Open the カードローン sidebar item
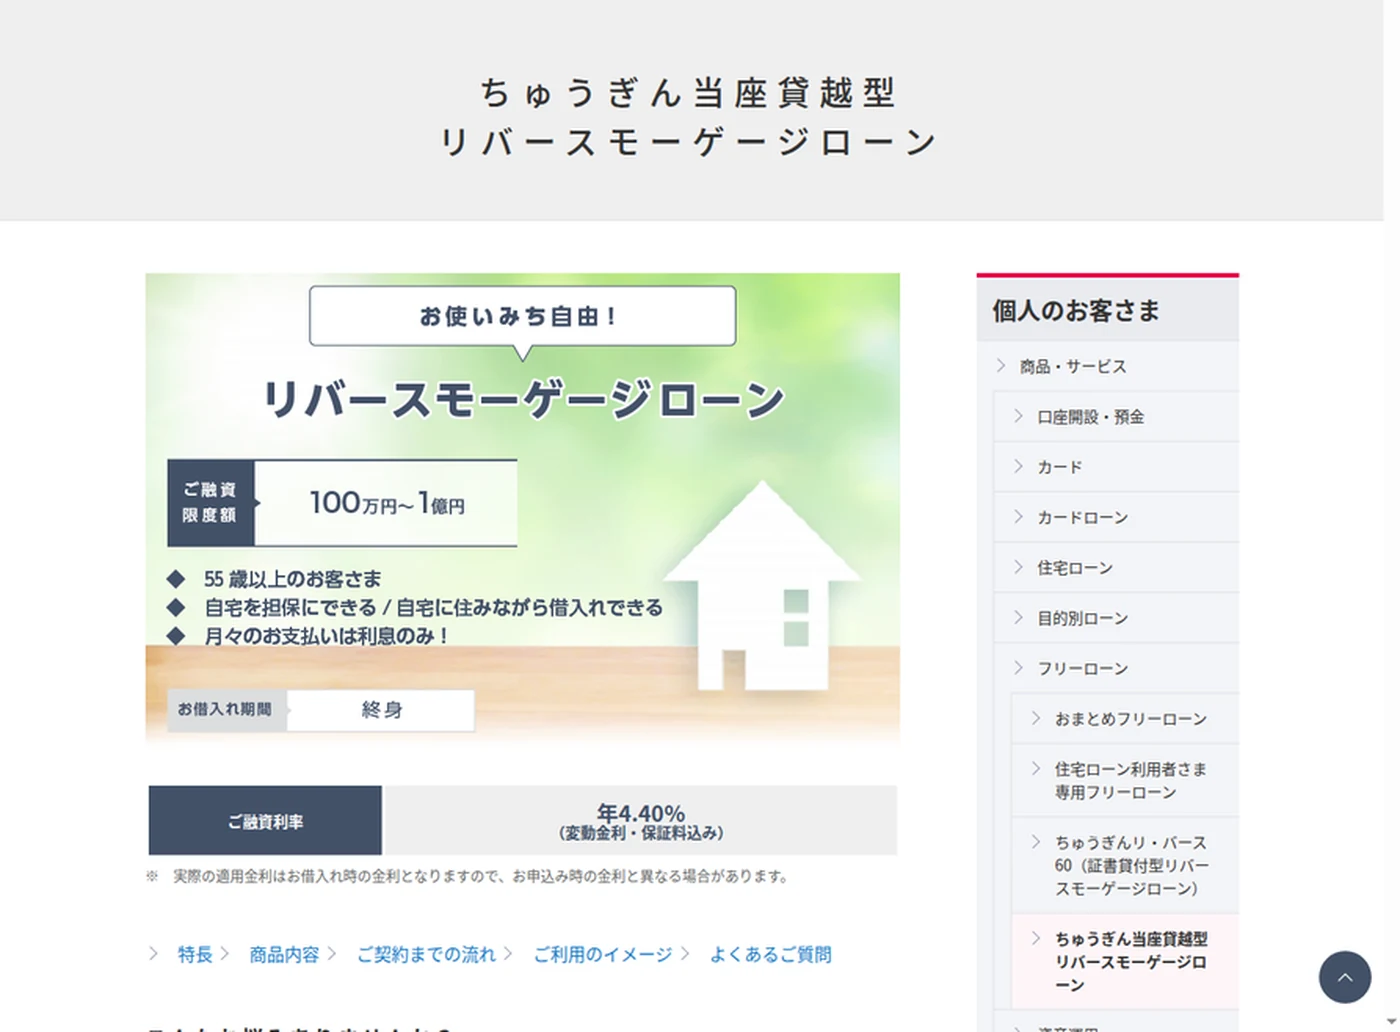 coord(1116,517)
